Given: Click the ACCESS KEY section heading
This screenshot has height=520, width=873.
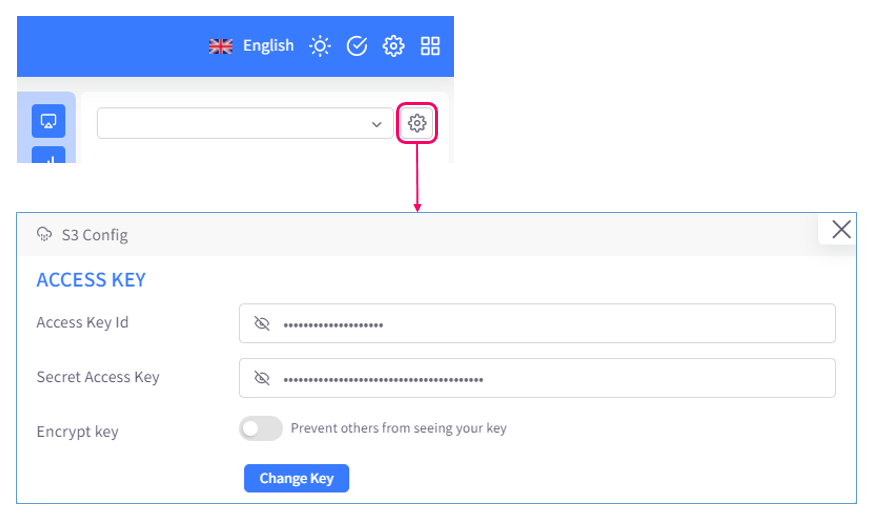Looking at the screenshot, I should tap(91, 280).
